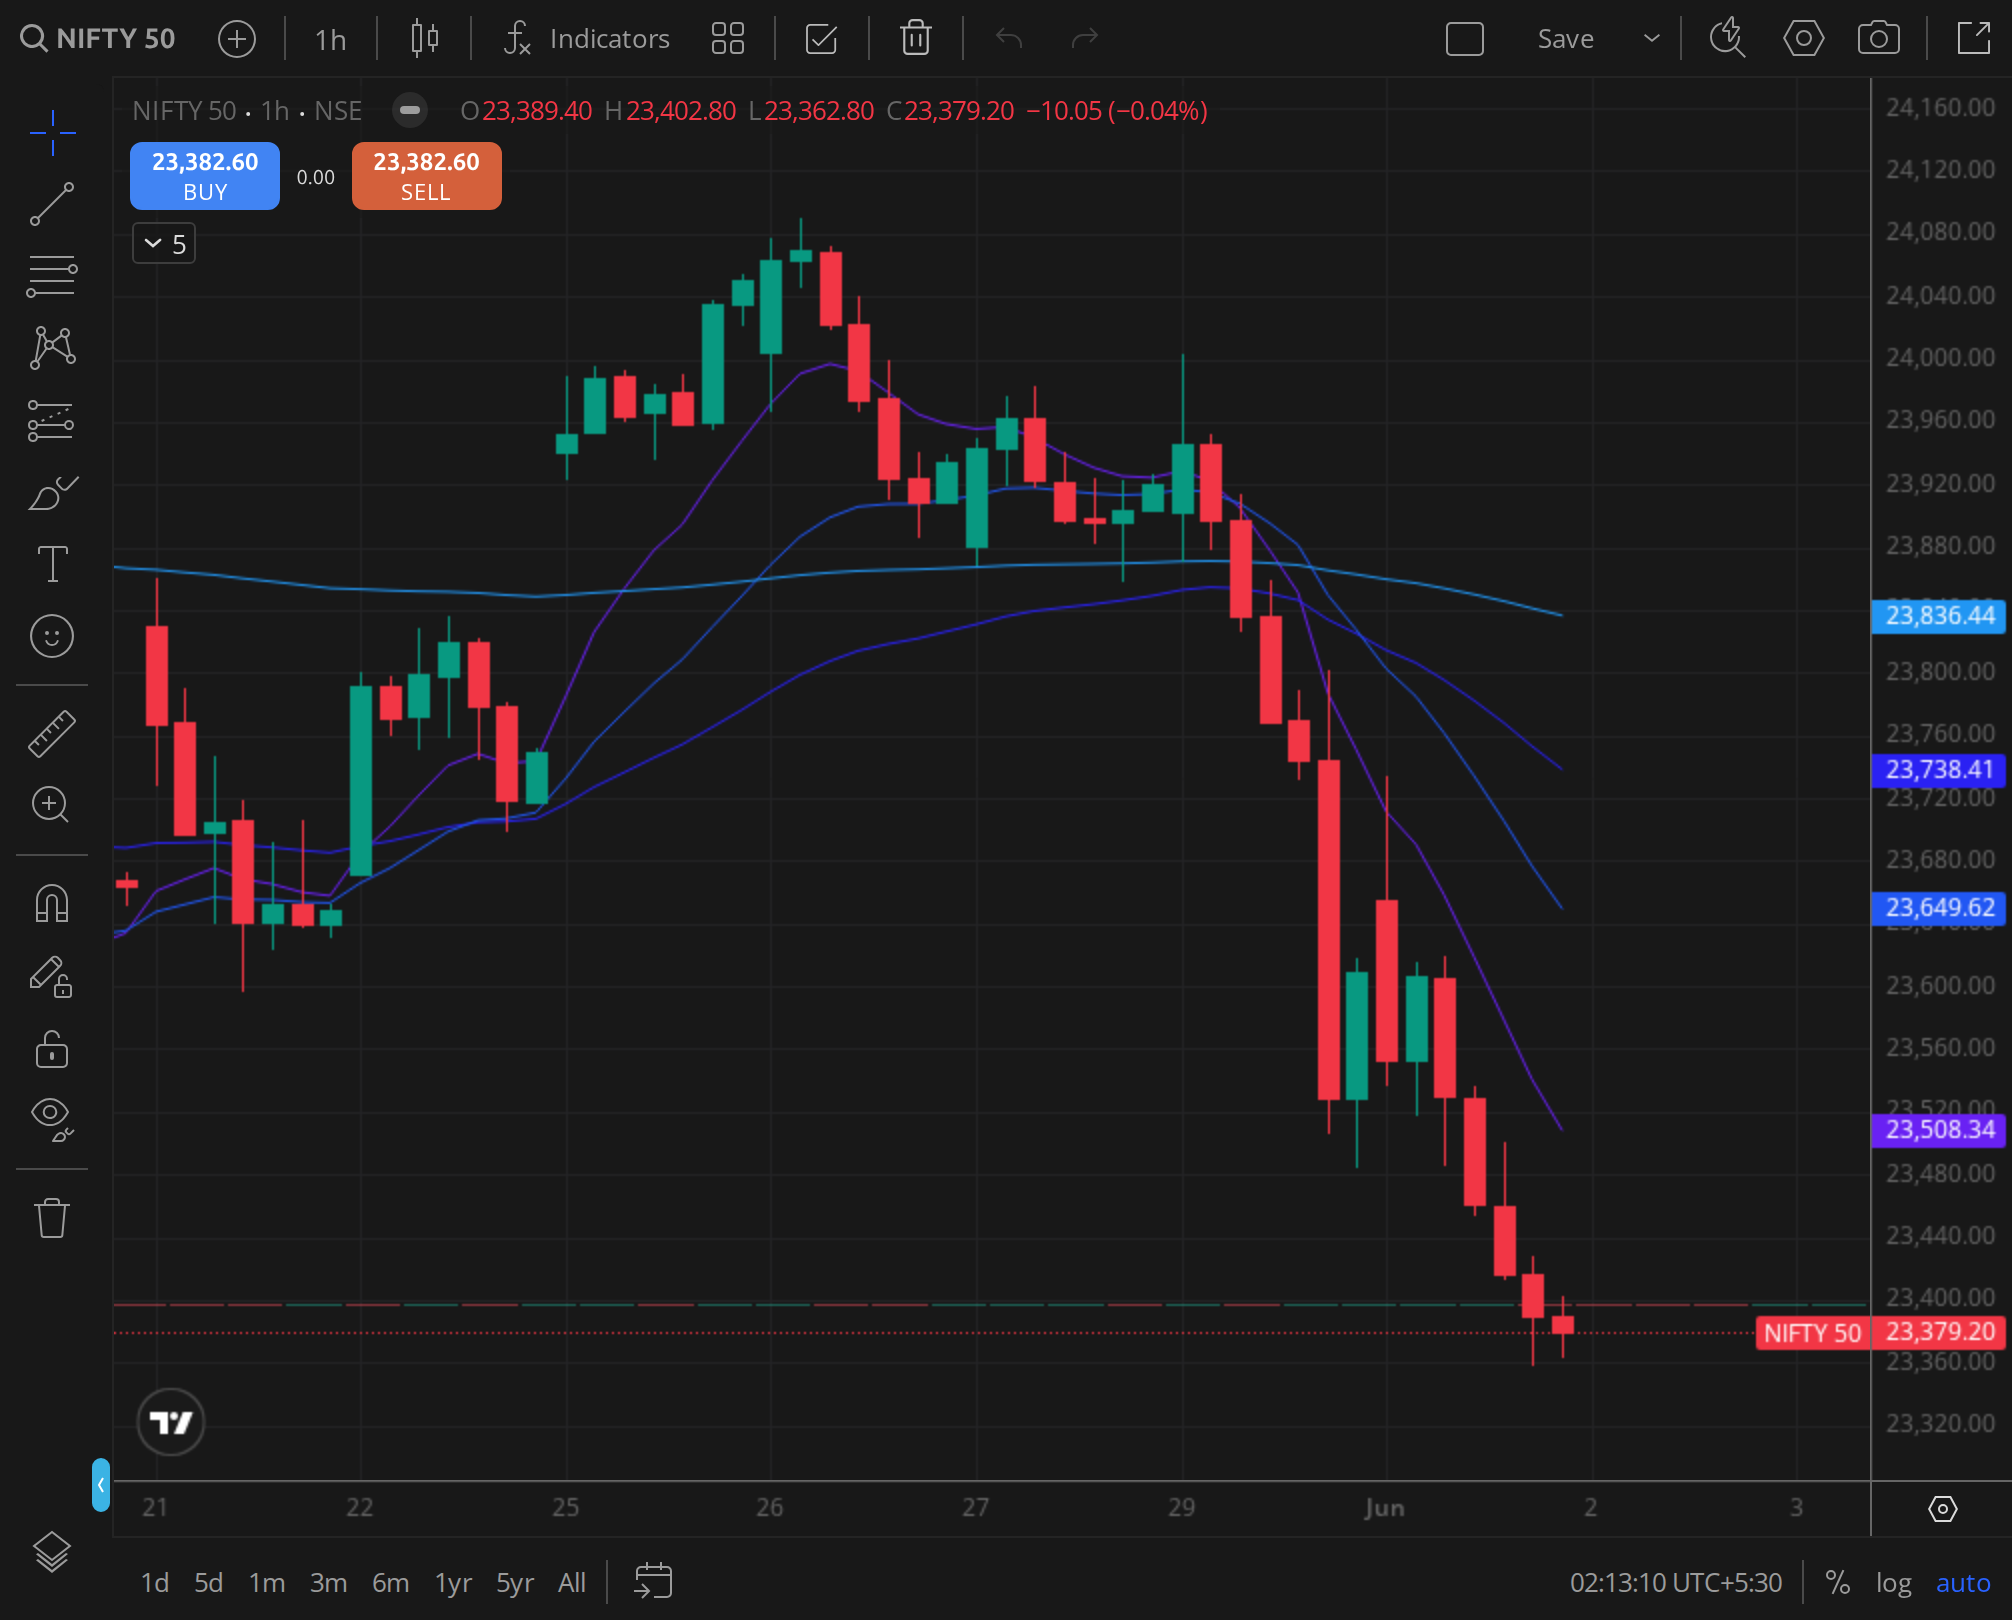
Task: Select the ruler measure tool
Action: (x=52, y=734)
